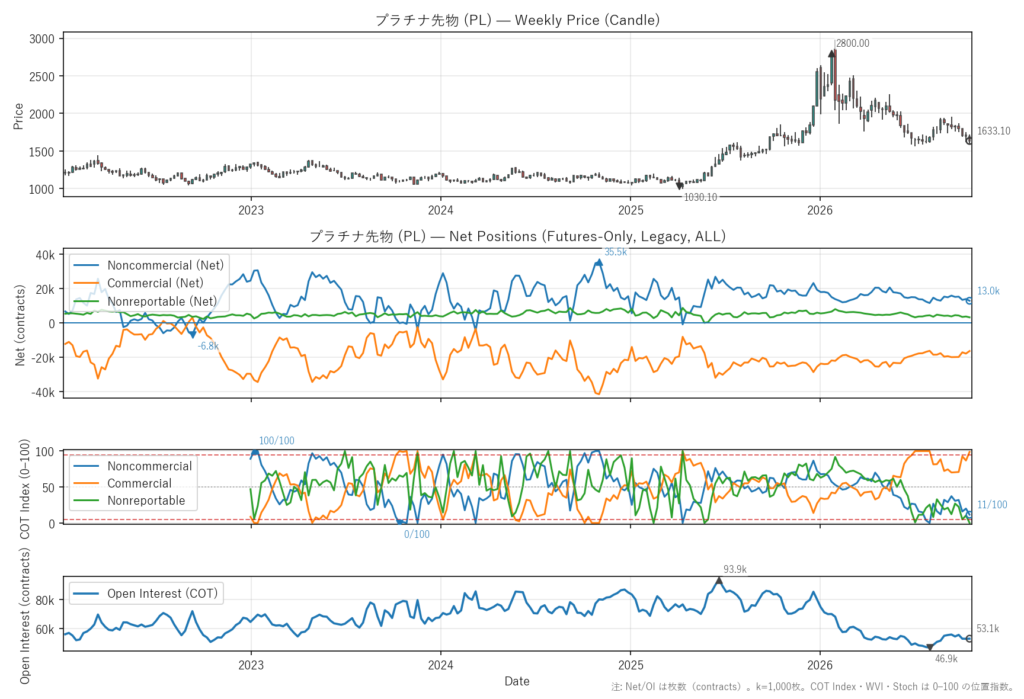Click the downward marker at the 1030.10 price low
1024x699 pixels.
680,186
